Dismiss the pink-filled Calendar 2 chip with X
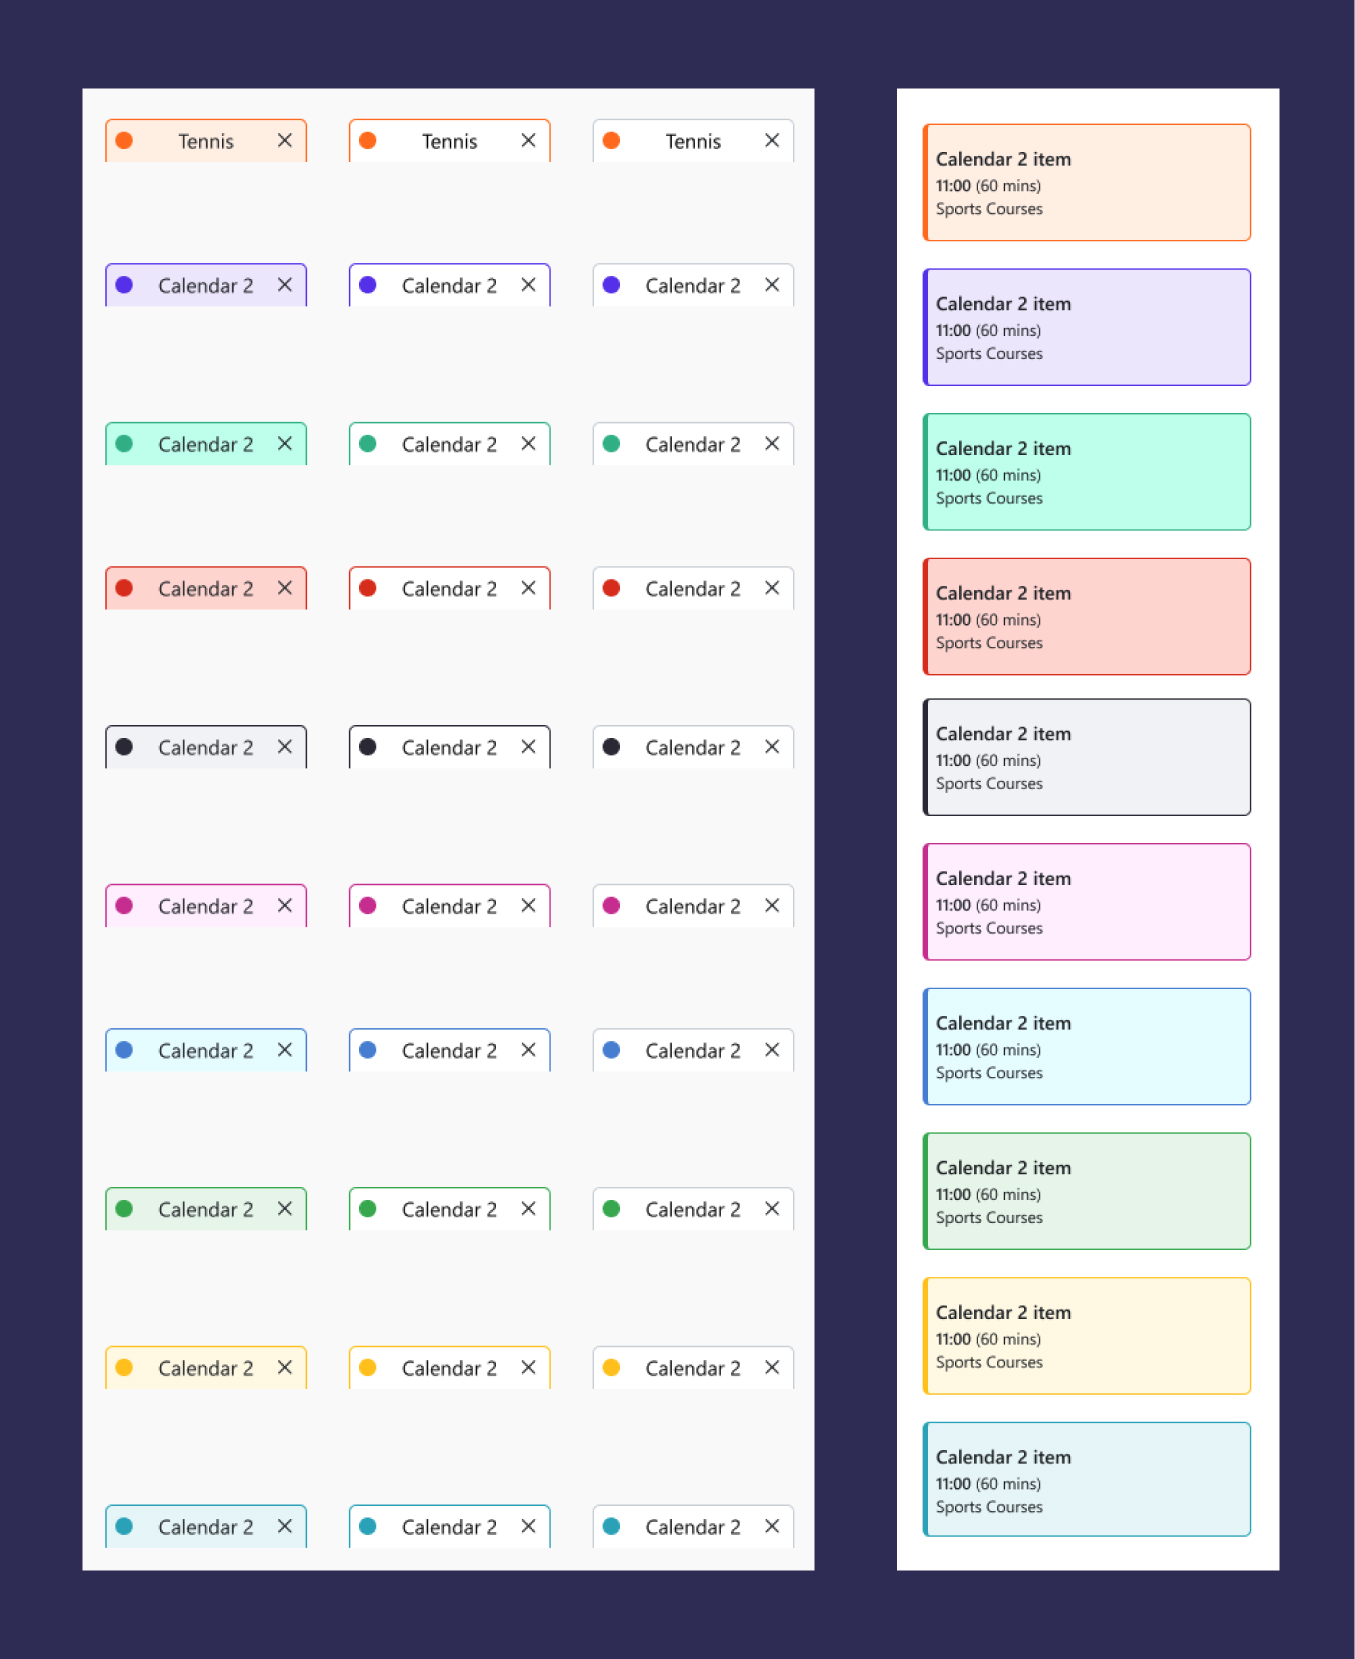 pyautogui.click(x=285, y=905)
